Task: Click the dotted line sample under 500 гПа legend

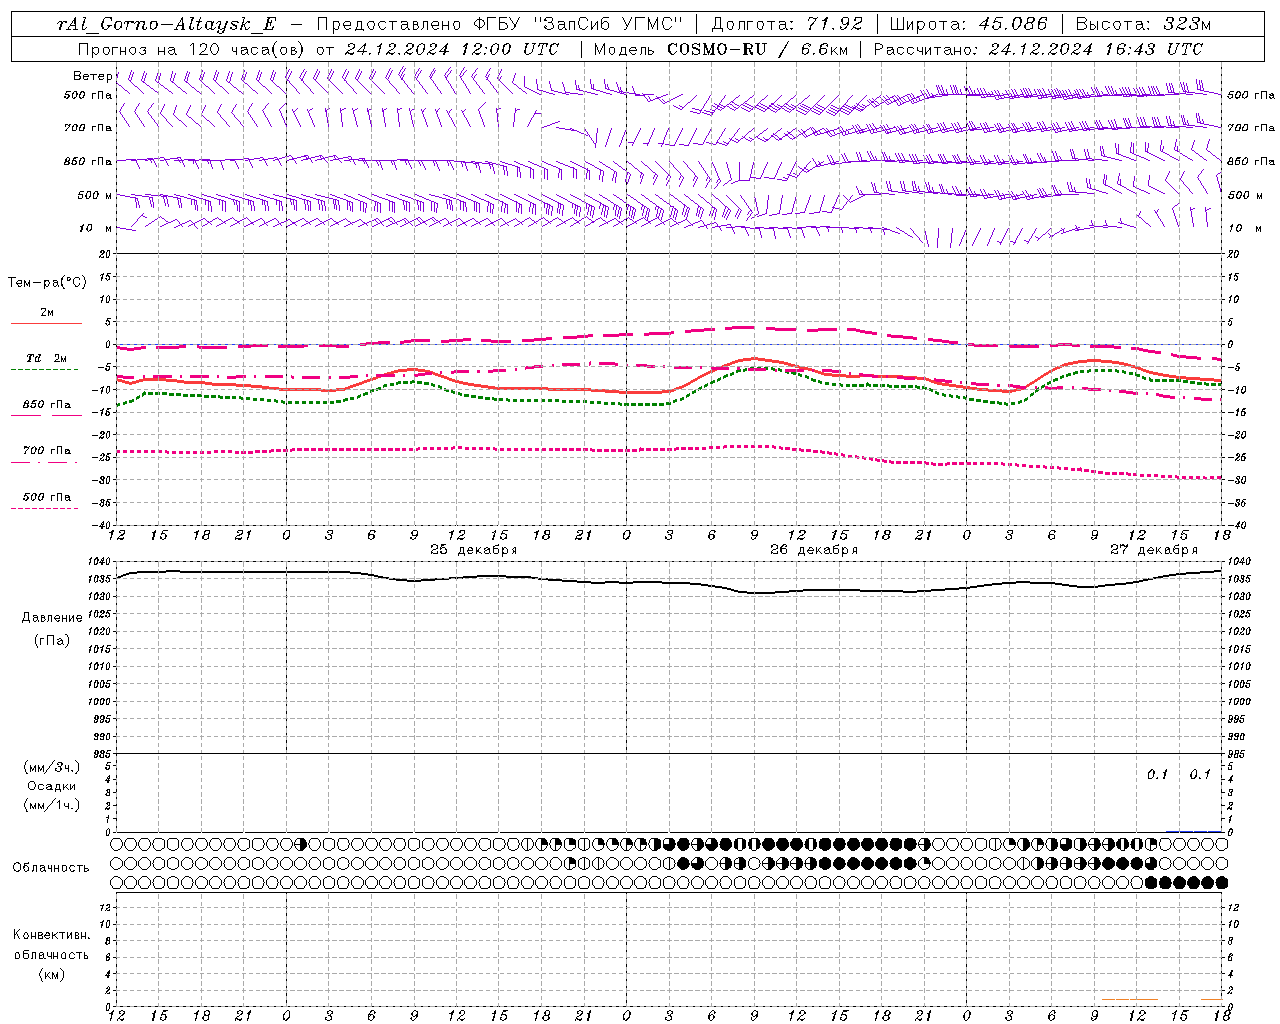Action: click(x=44, y=508)
